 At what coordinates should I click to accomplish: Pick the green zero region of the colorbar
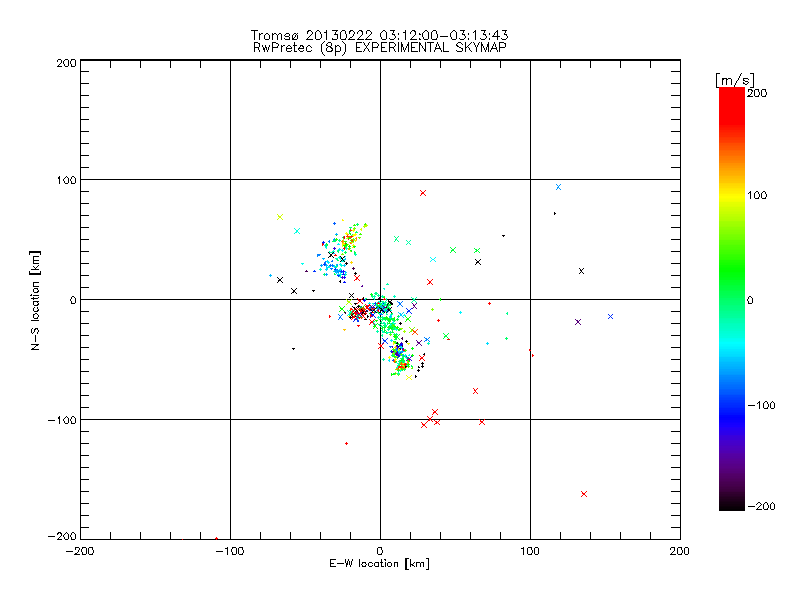click(732, 299)
